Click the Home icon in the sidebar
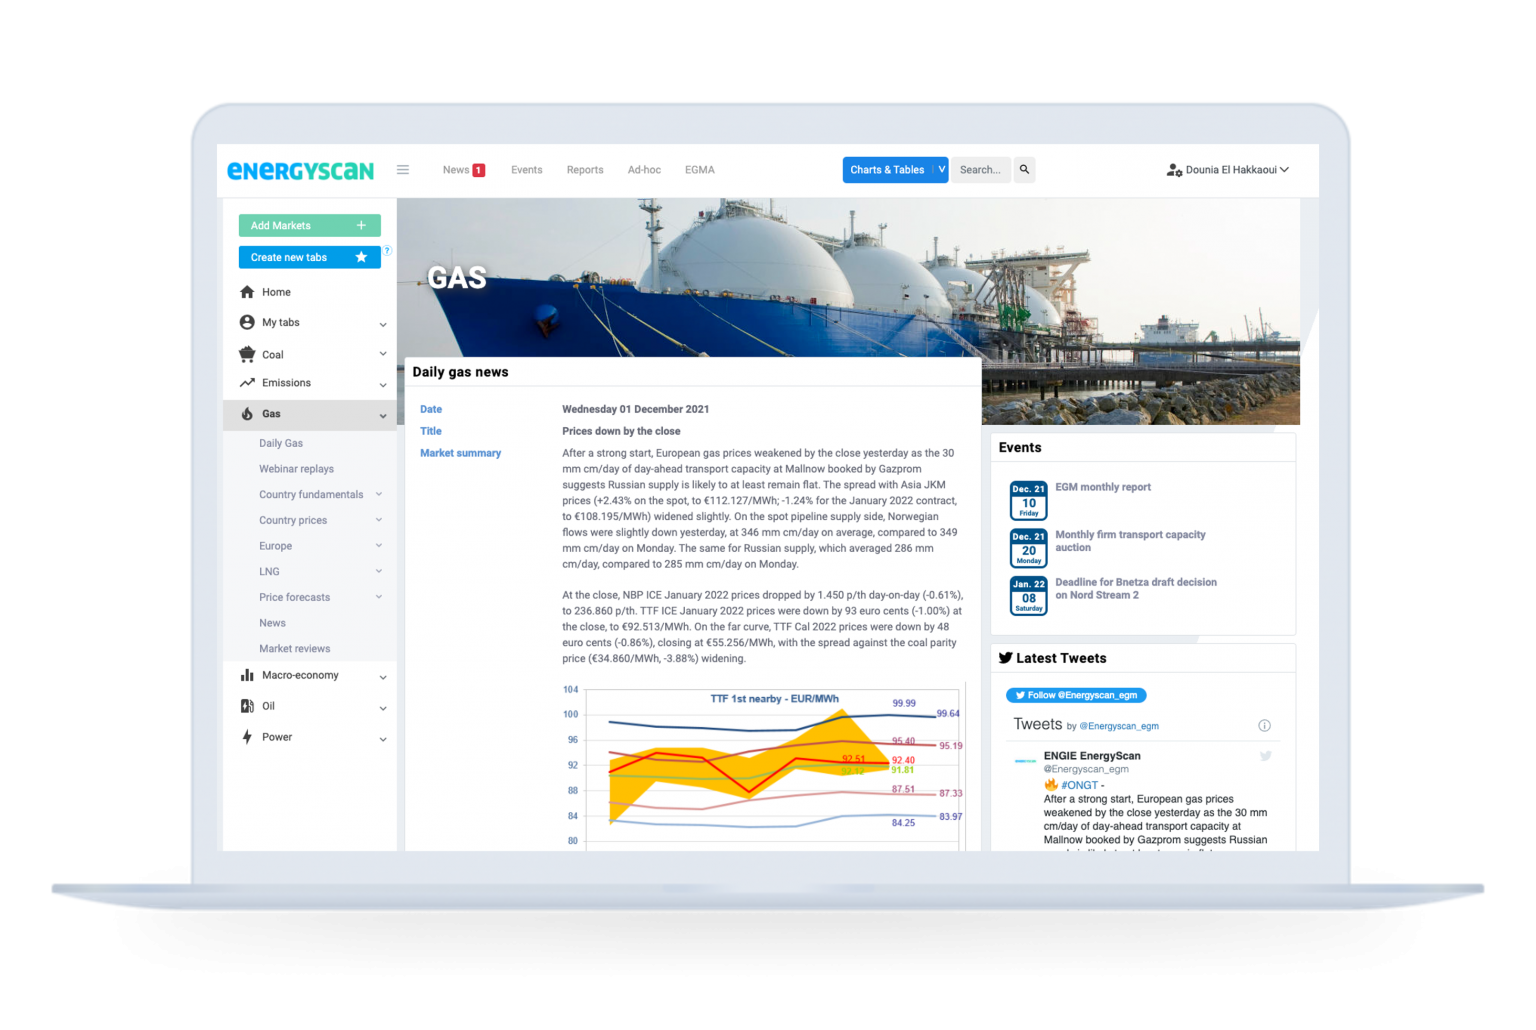Viewport: 1536px width, 1030px height. 247,291
